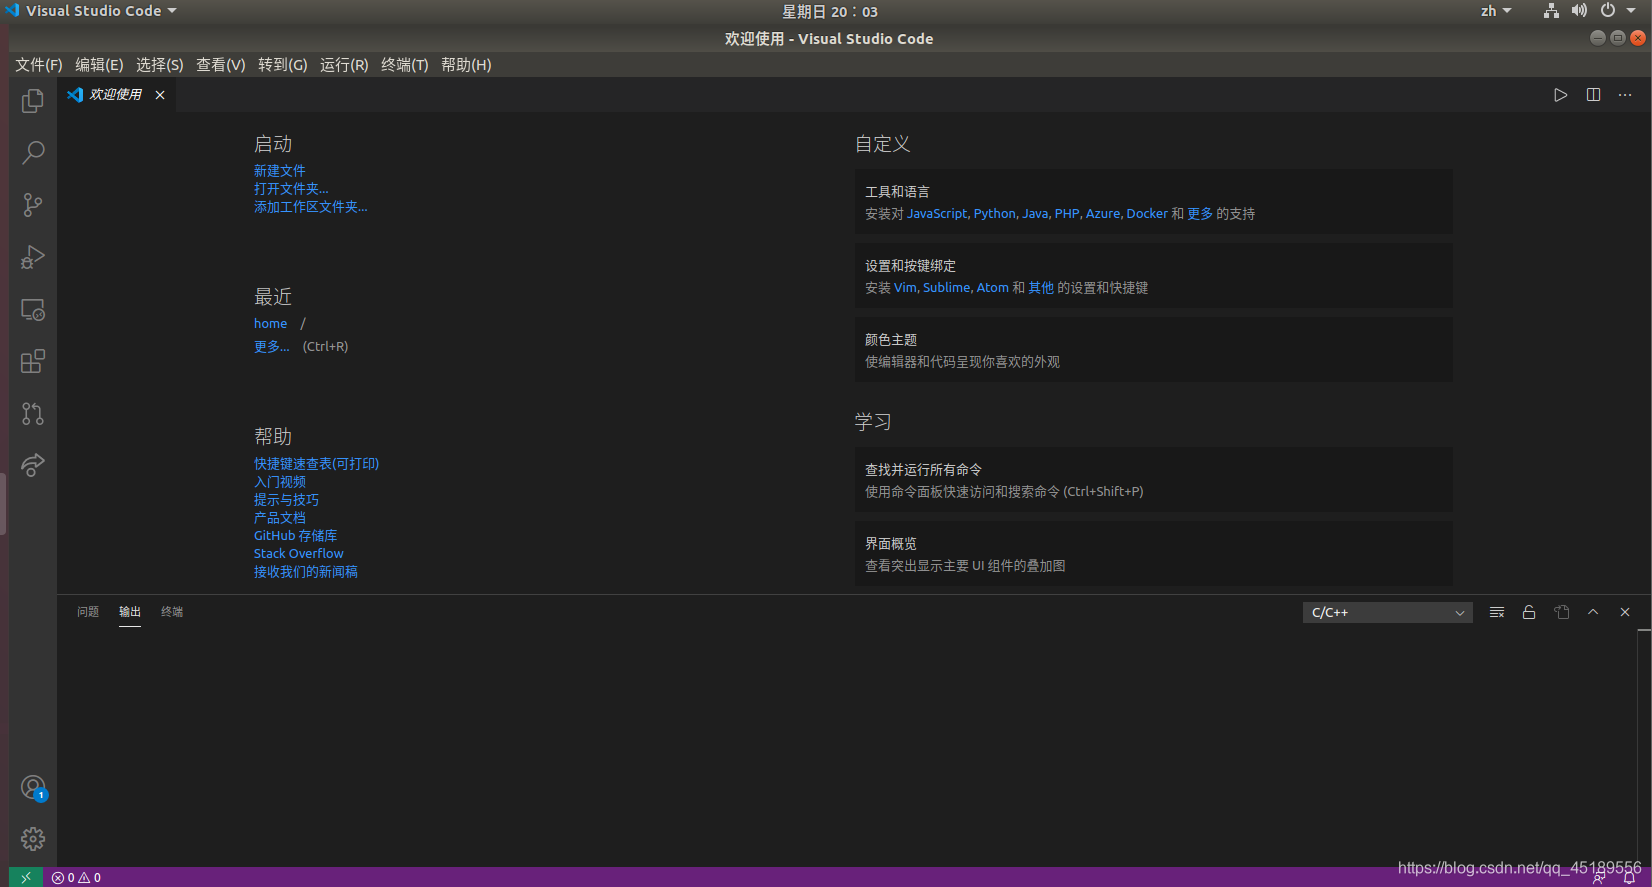Click the 接收我们的新闻稿 link
This screenshot has width=1652, height=887.
306,572
